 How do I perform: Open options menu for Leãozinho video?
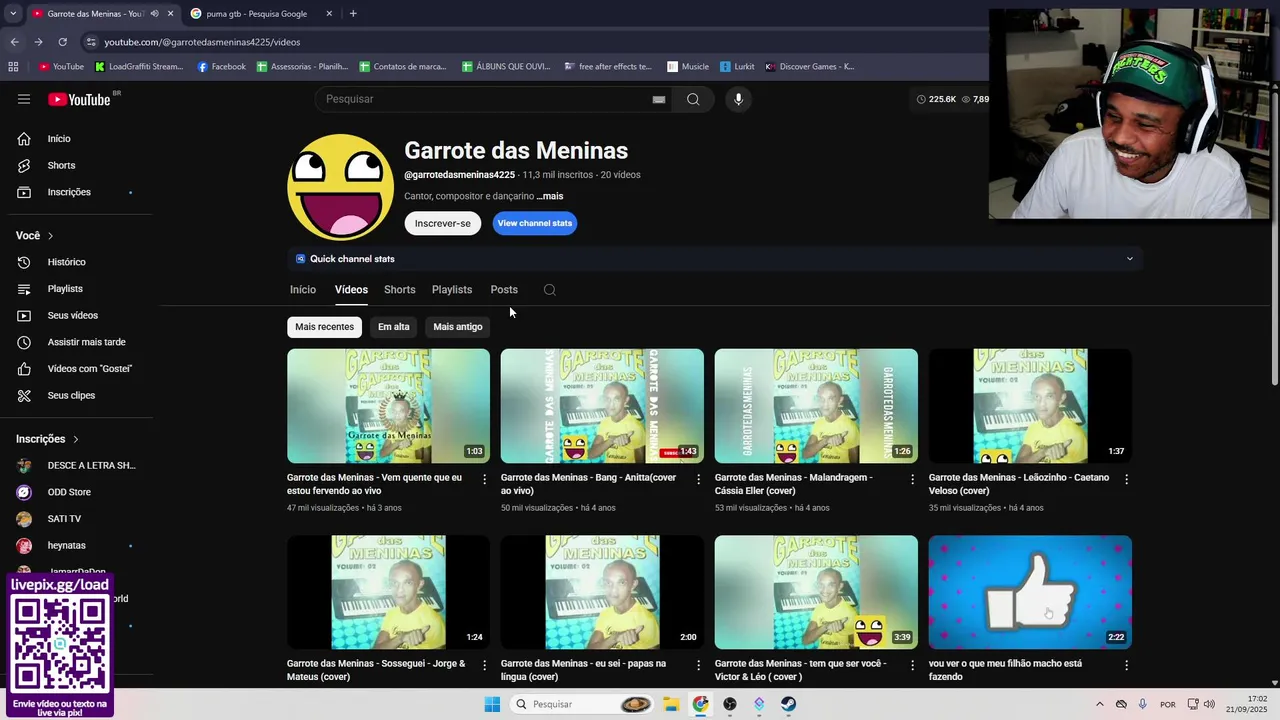point(1126,479)
